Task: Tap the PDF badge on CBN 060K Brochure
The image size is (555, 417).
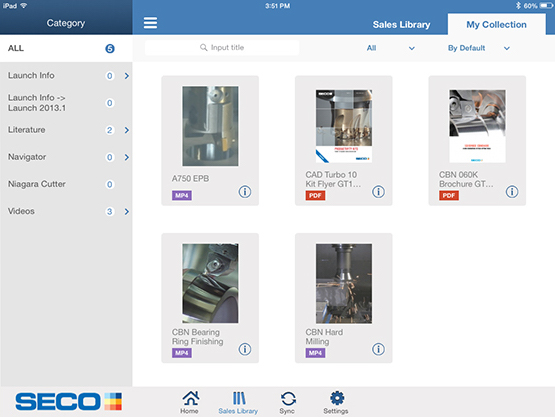Action: click(x=449, y=195)
